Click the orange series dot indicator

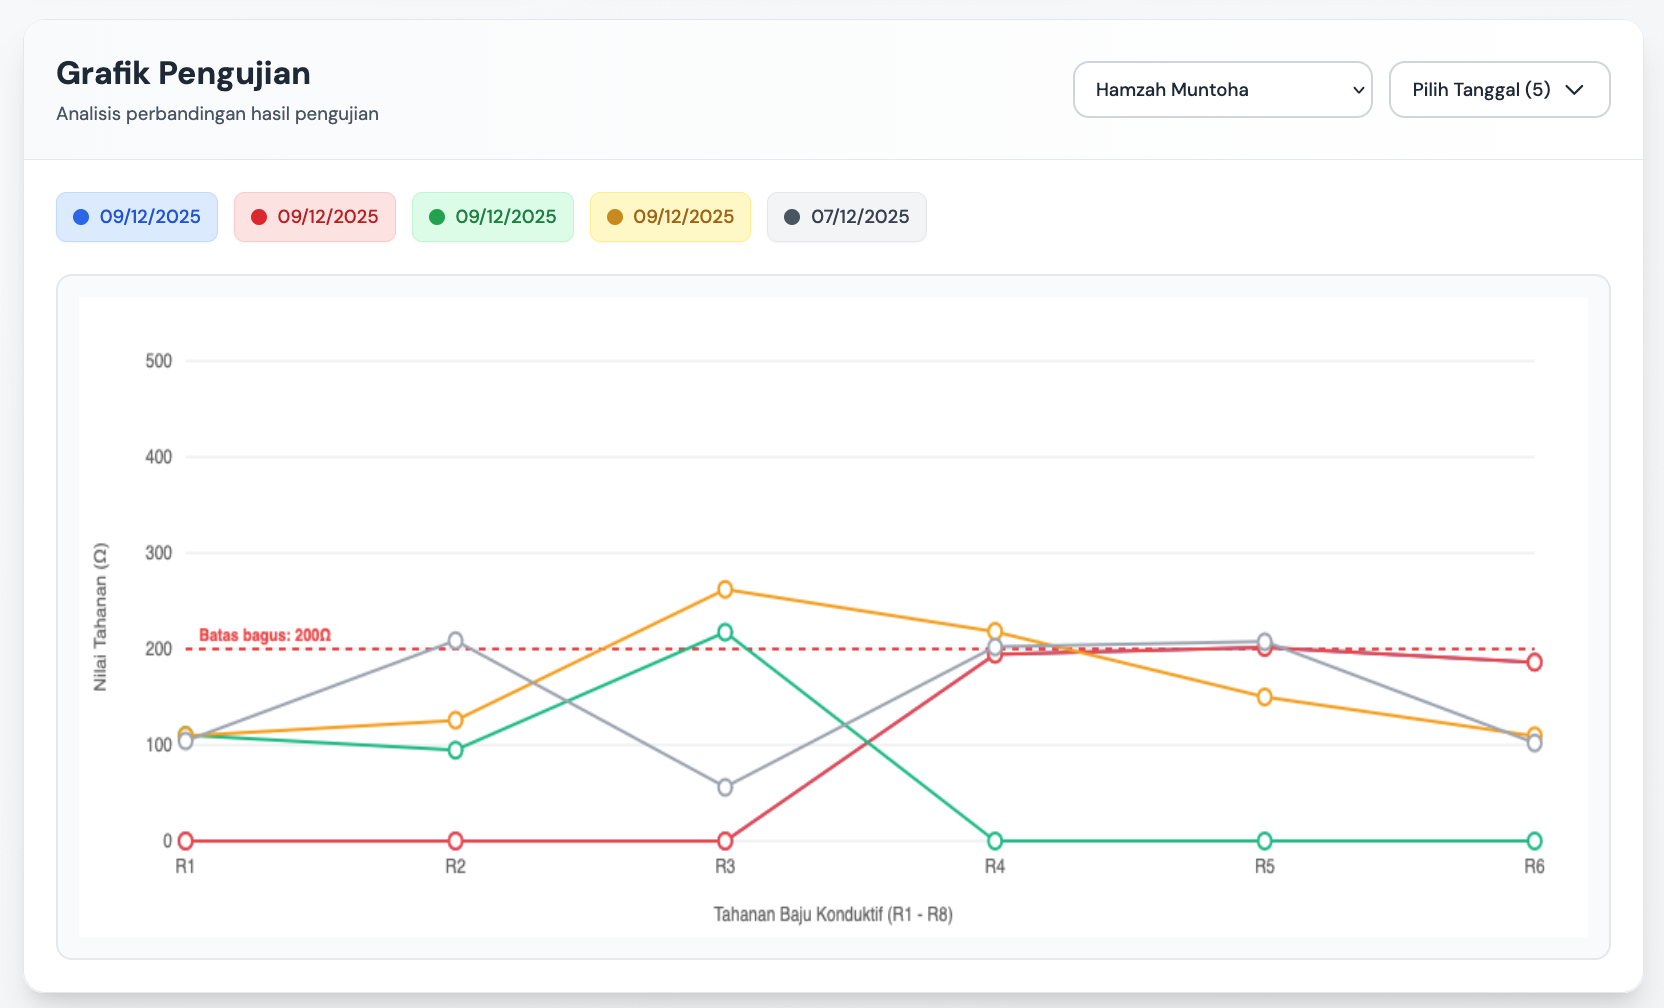(615, 216)
